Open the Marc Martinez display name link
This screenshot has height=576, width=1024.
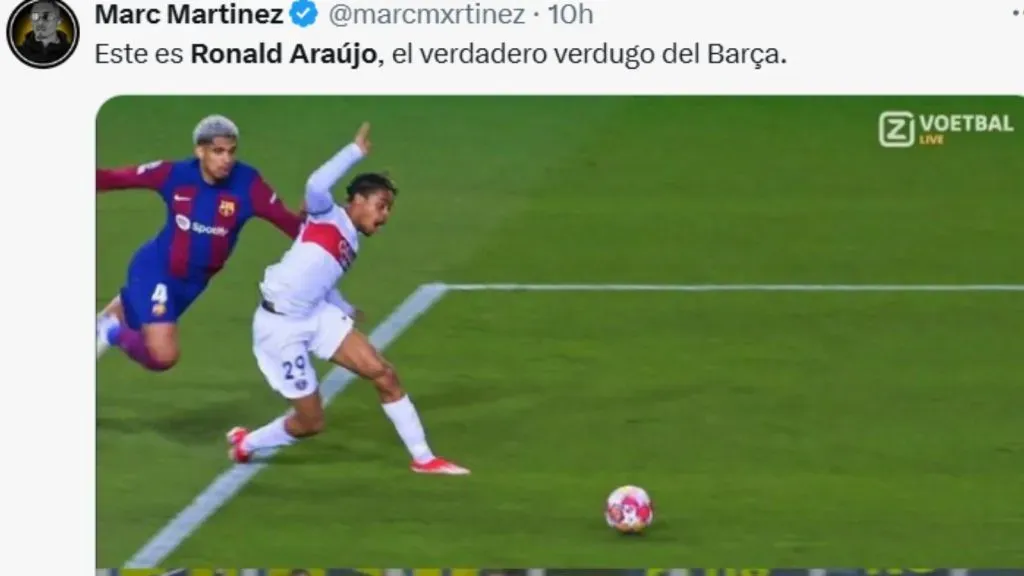click(189, 14)
